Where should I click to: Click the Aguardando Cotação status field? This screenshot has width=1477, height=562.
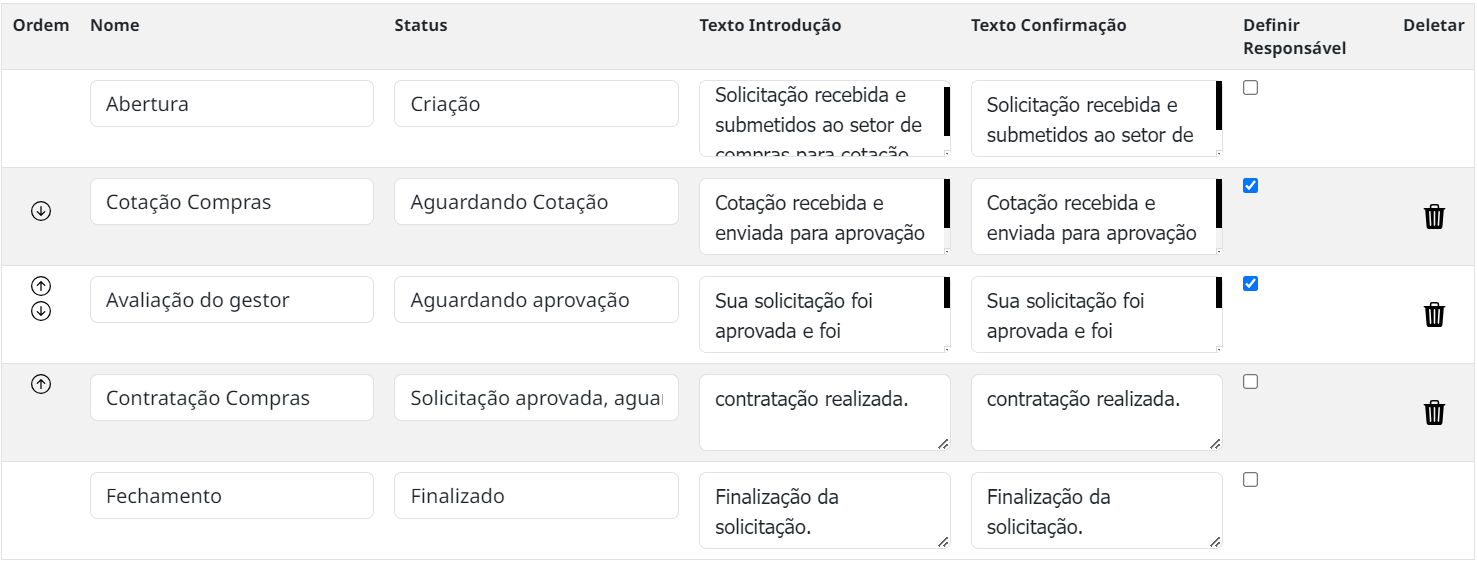(x=536, y=202)
